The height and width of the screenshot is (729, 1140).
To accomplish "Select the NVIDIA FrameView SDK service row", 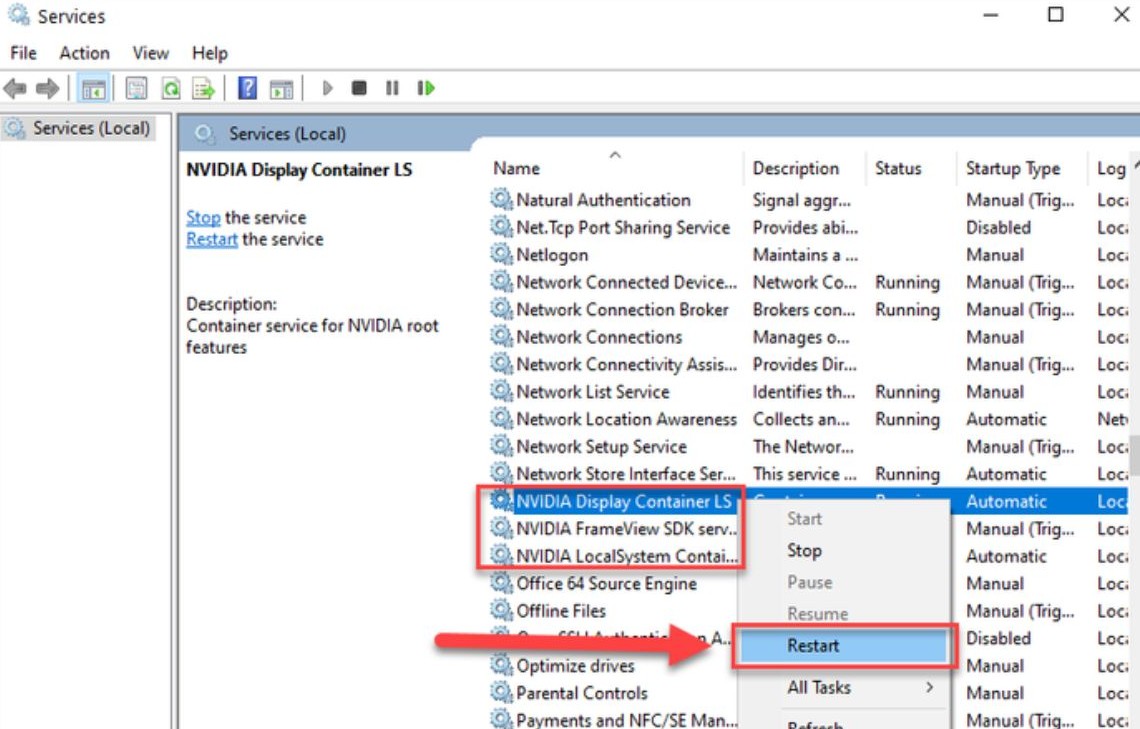I will point(626,529).
